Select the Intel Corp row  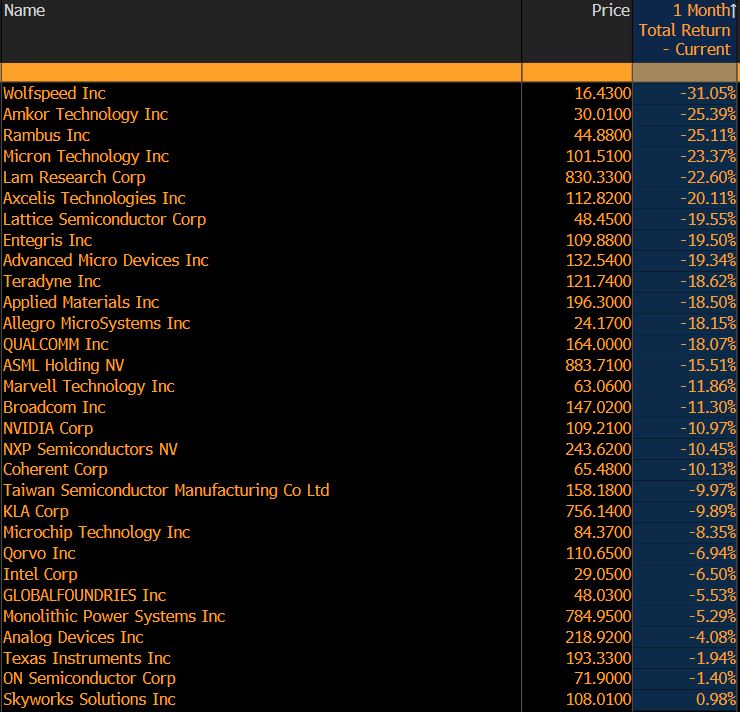40,574
